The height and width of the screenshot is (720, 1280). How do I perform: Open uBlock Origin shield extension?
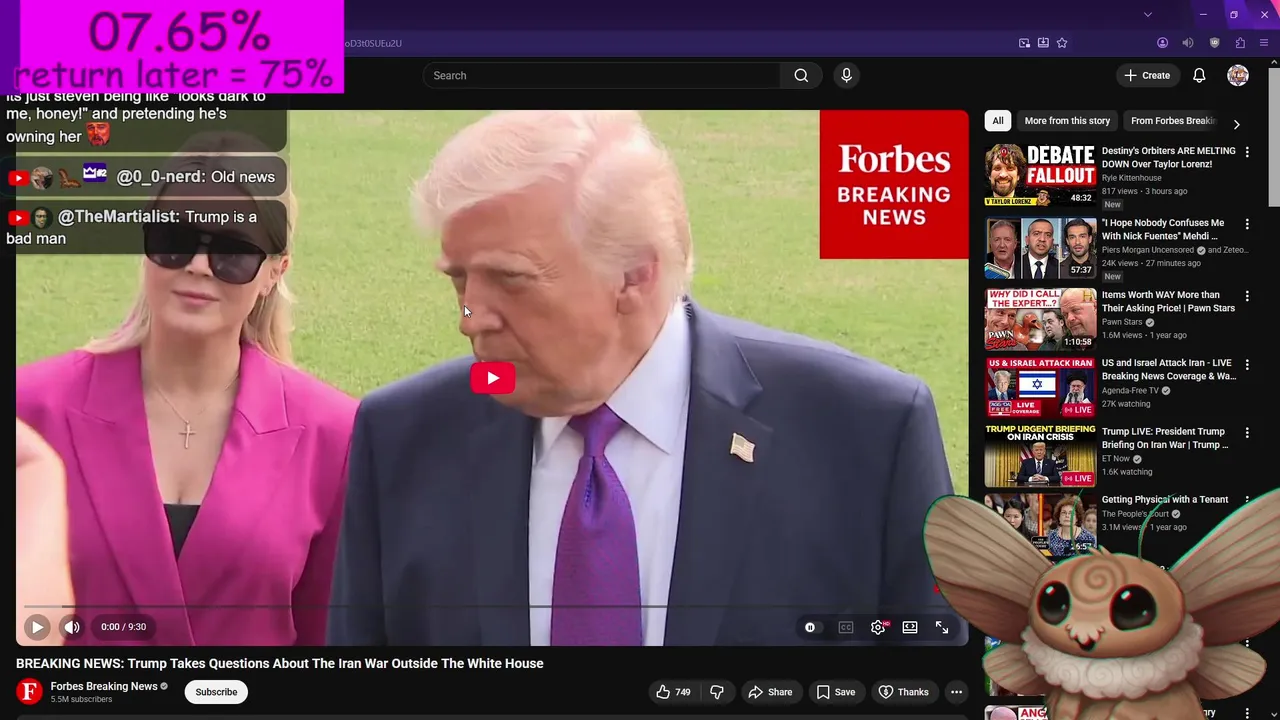pyautogui.click(x=1214, y=43)
